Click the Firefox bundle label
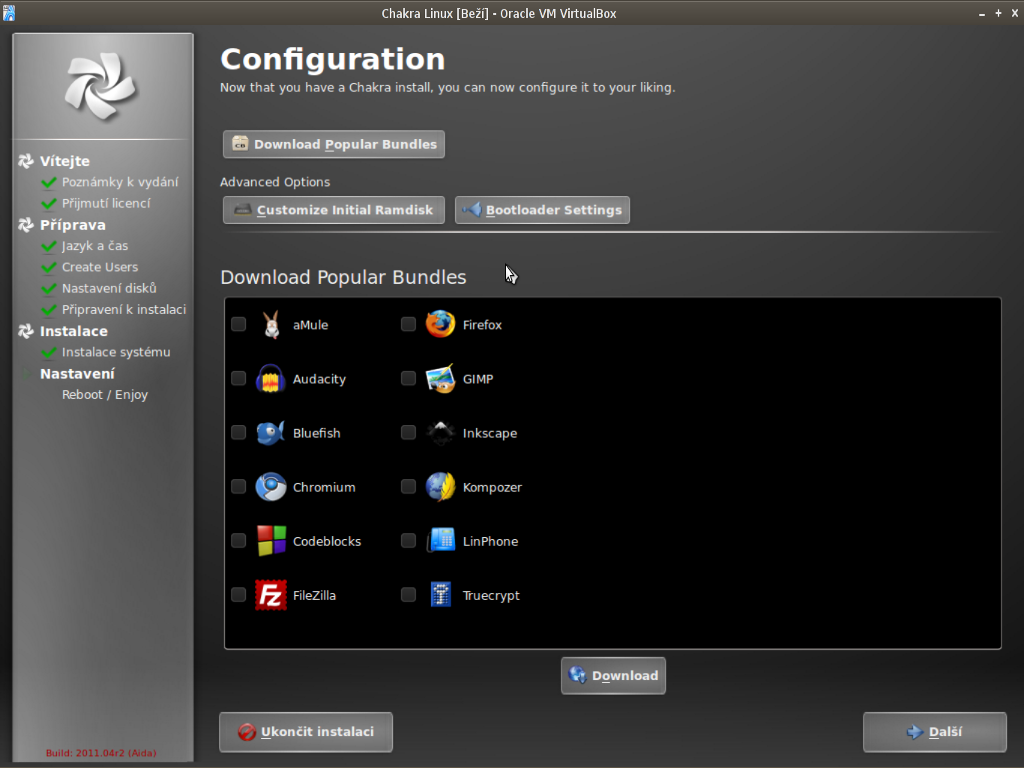Screen dimensions: 1024x768 tap(482, 325)
